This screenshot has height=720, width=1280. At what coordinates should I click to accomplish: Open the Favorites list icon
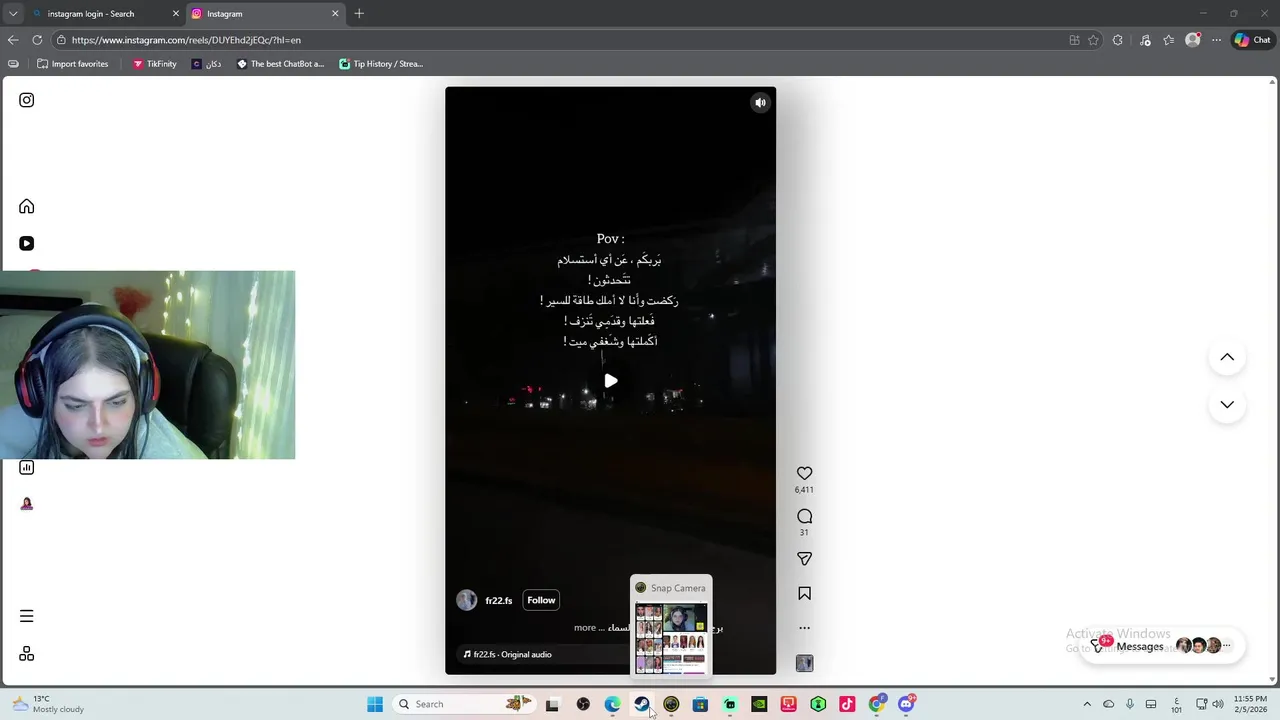pyautogui.click(x=1168, y=40)
